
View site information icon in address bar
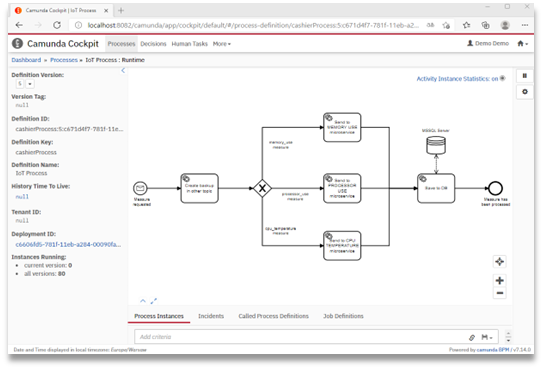pos(79,25)
